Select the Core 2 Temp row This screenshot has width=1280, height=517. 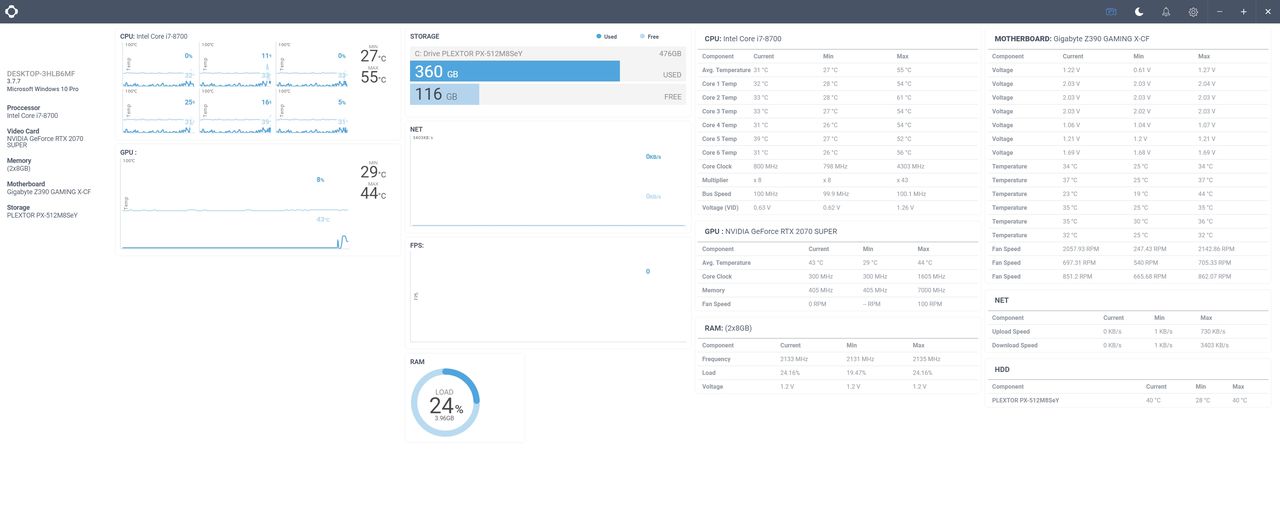click(x=837, y=98)
